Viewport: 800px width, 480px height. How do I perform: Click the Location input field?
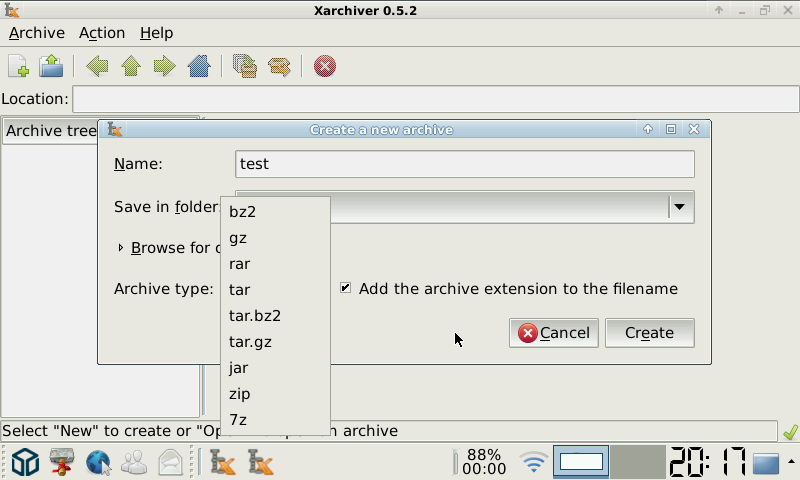(x=436, y=99)
